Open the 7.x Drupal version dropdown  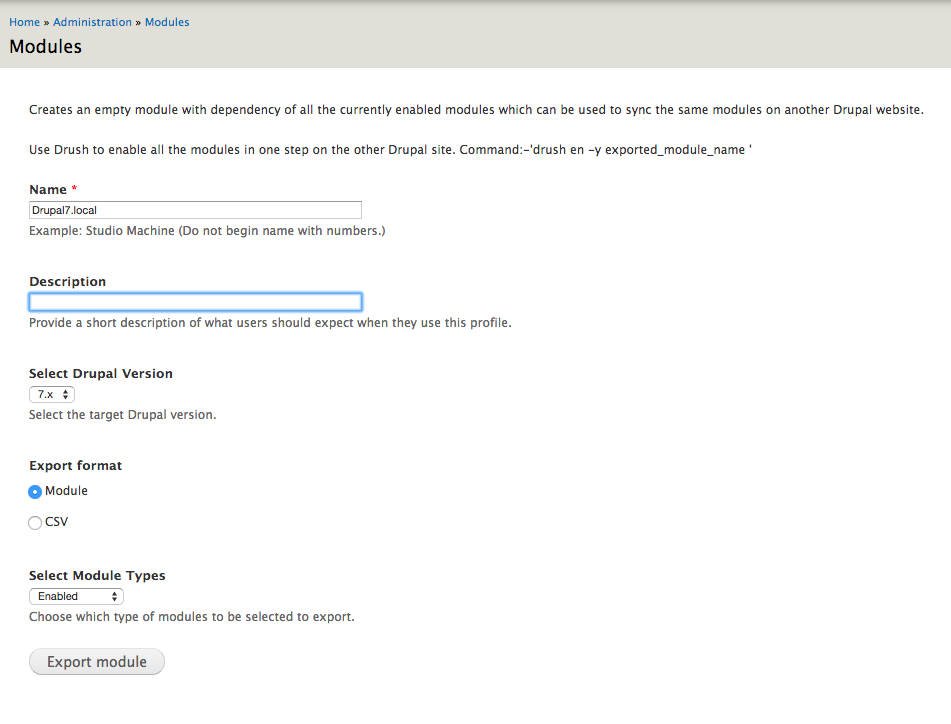[52, 395]
